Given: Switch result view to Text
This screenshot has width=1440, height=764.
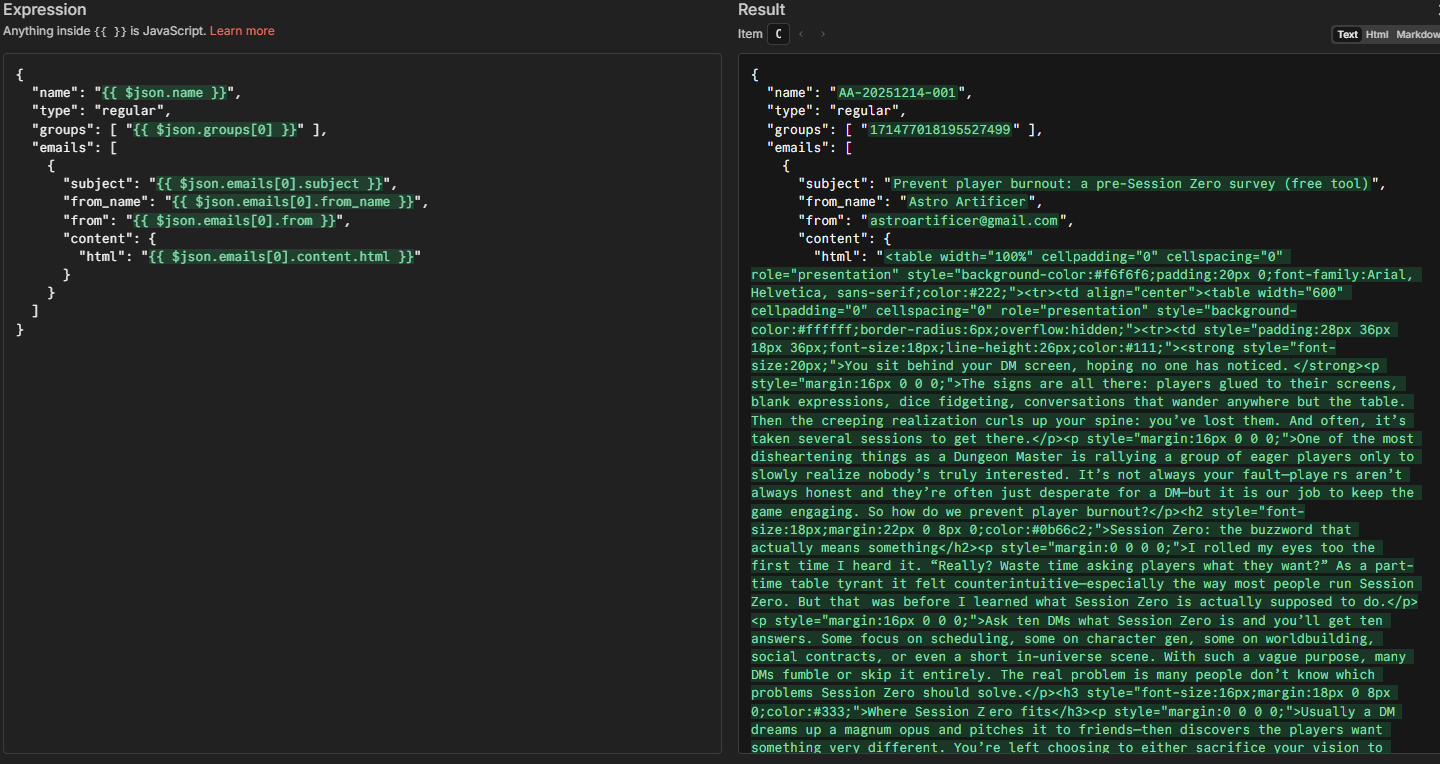Looking at the screenshot, I should click(1347, 34).
